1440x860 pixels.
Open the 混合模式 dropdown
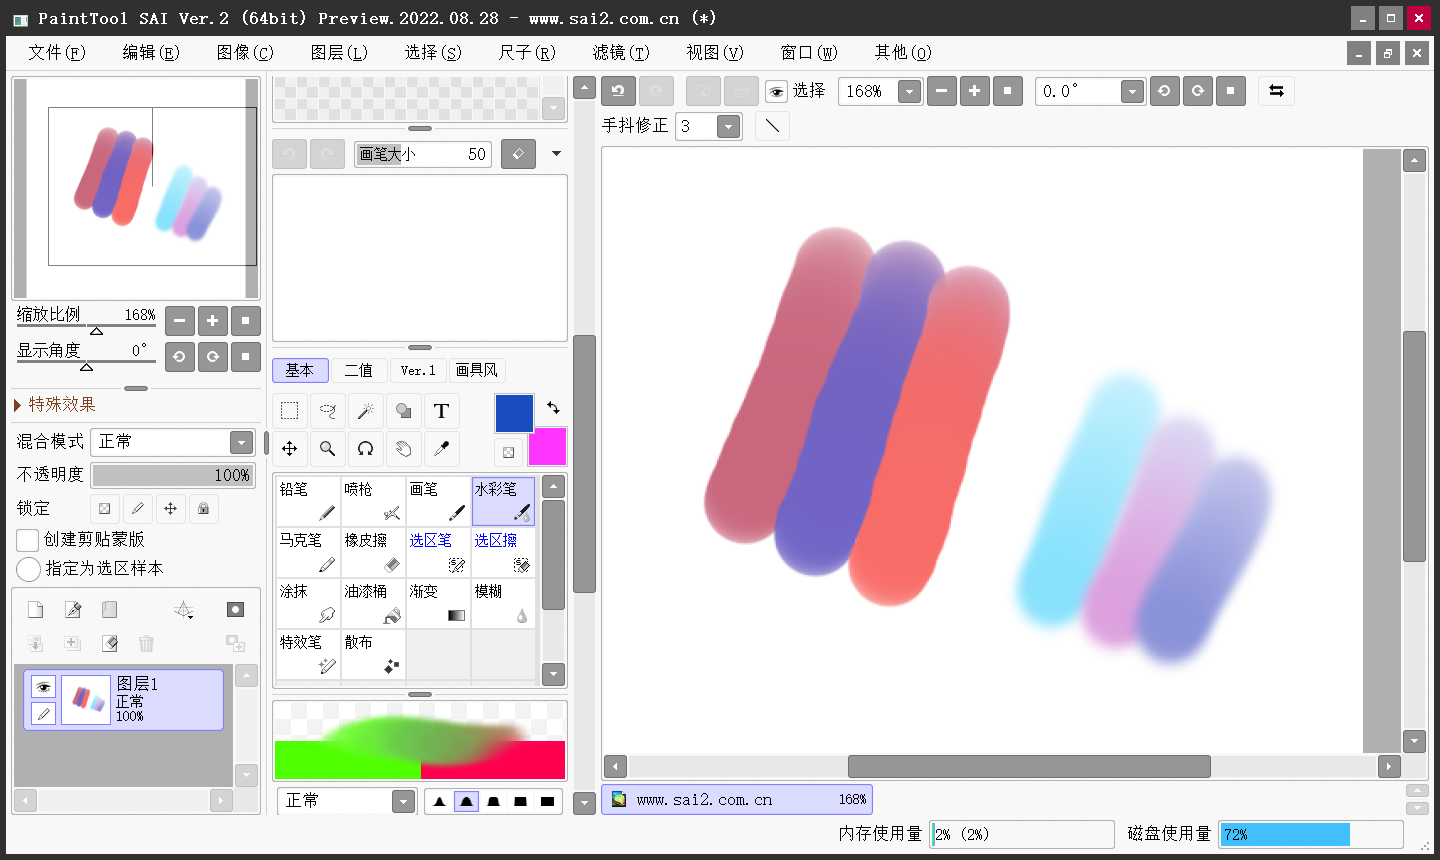pos(241,442)
